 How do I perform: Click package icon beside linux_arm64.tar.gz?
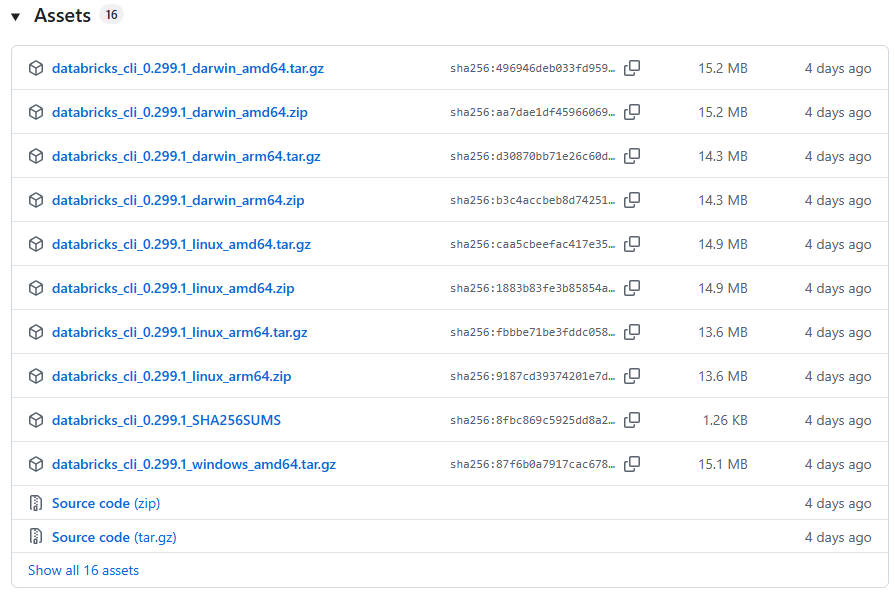point(36,332)
